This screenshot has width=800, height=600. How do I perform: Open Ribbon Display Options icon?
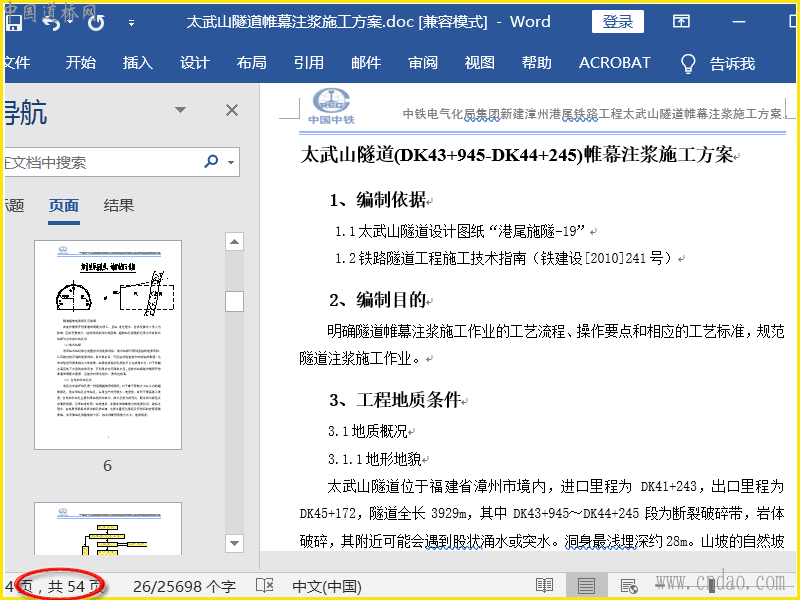(681, 21)
